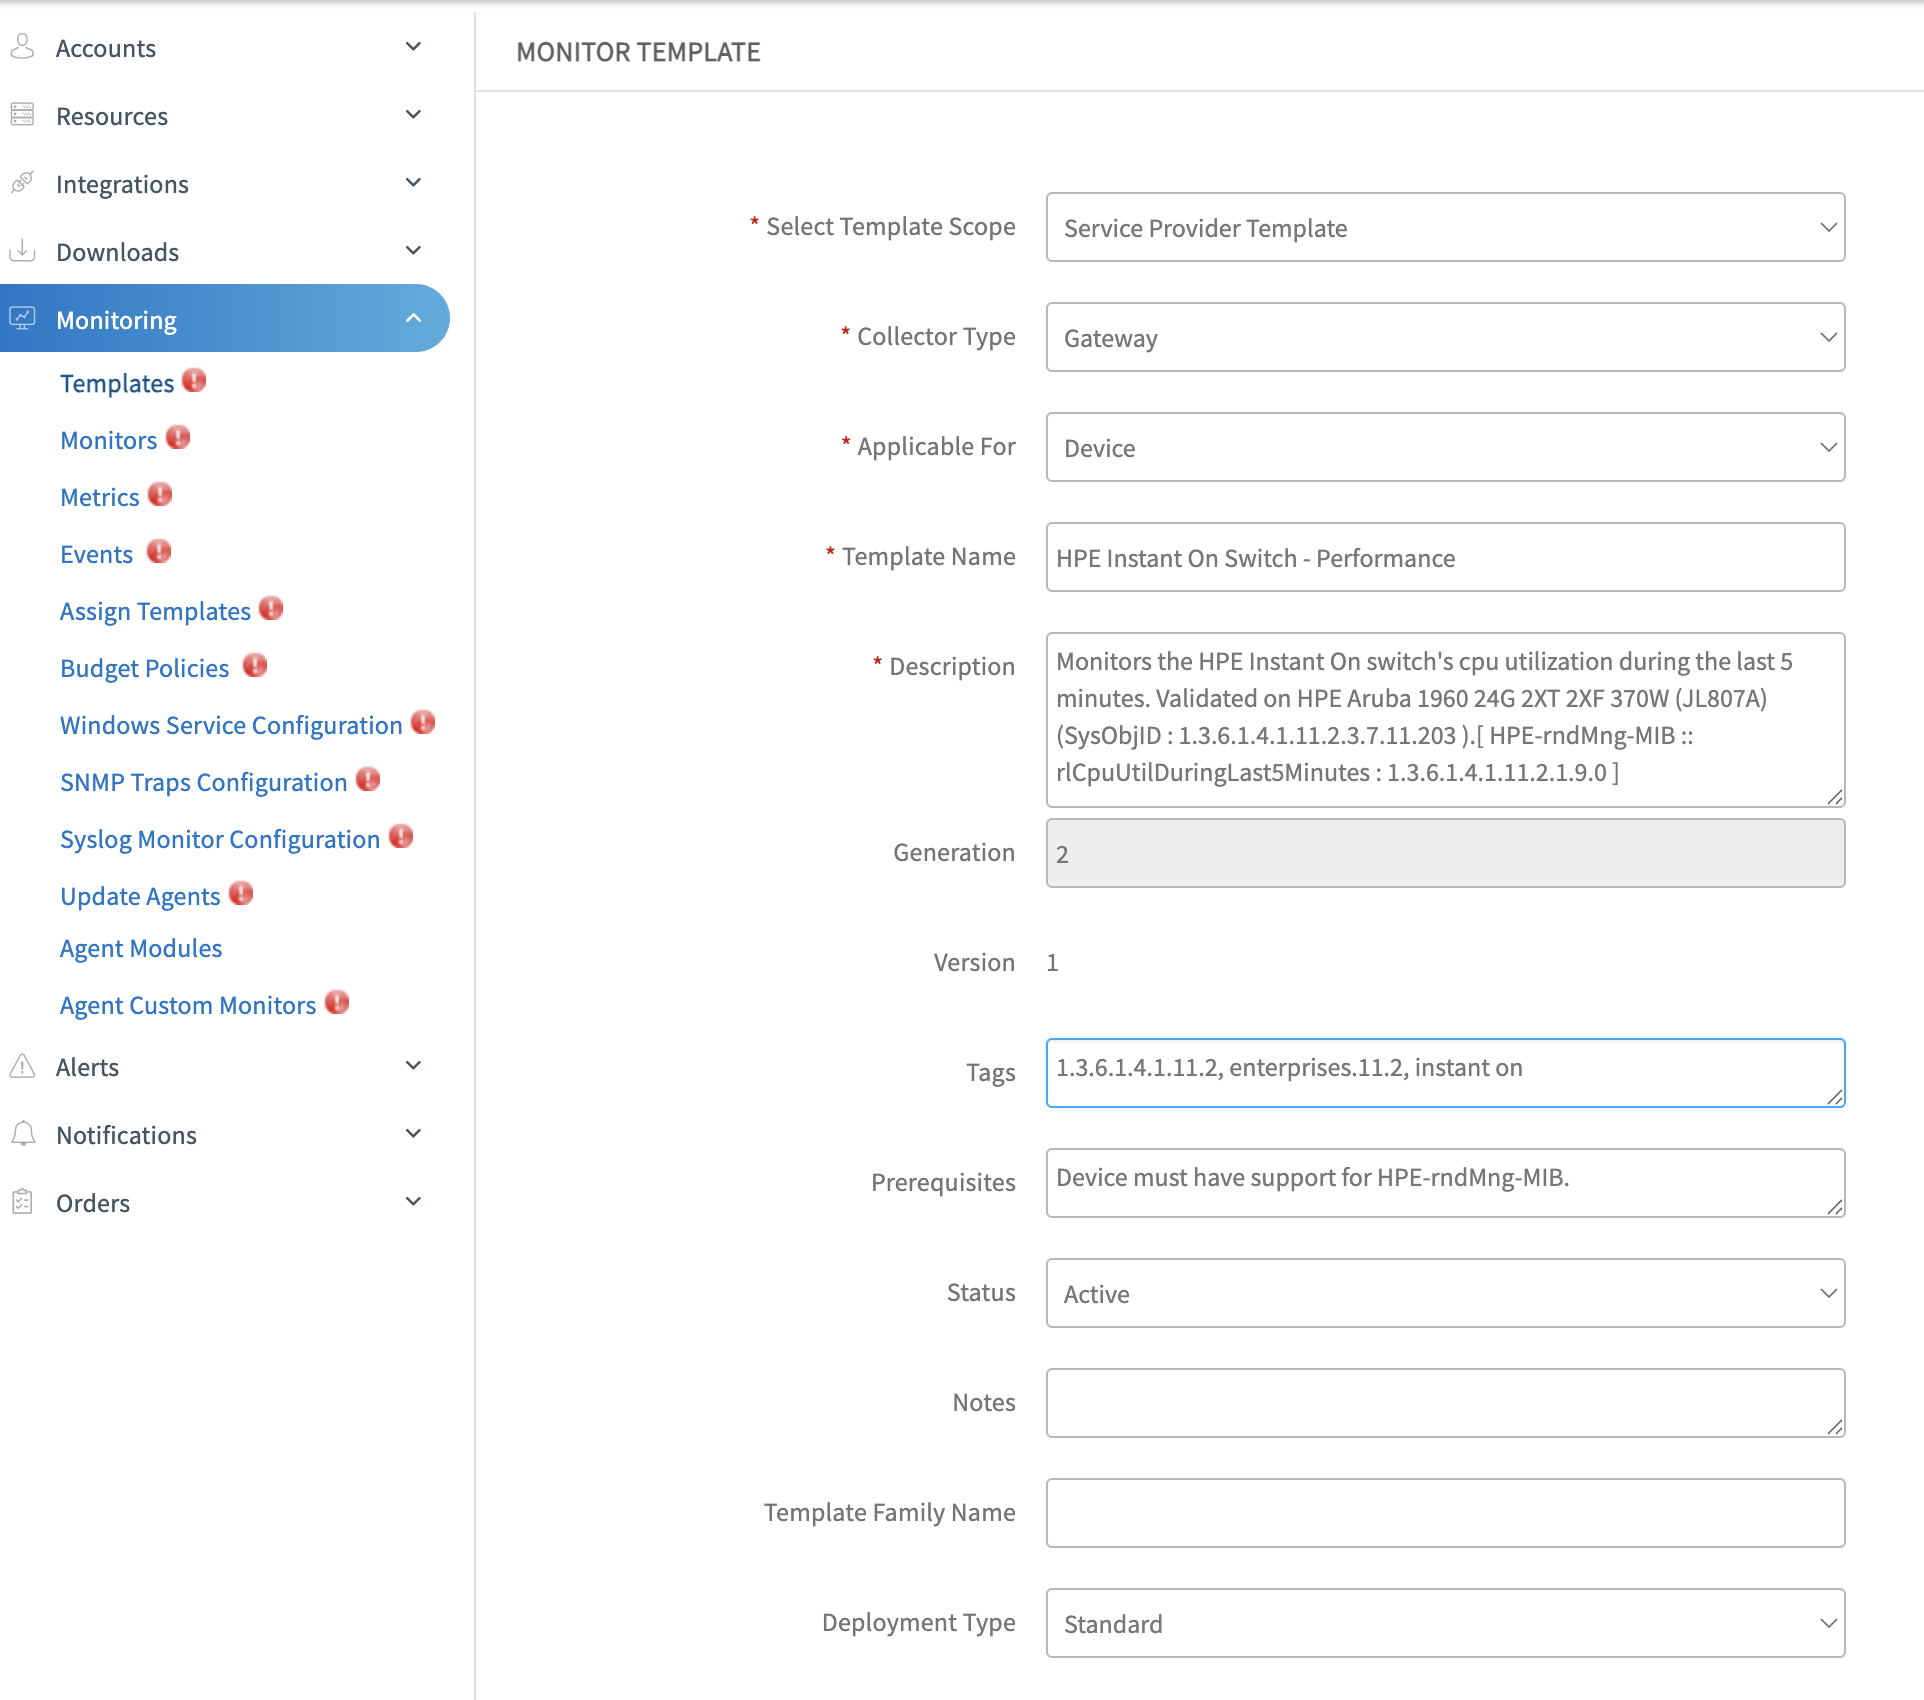1924x1700 pixels.
Task: Click the Orders clipboard icon
Action: coord(22,1202)
